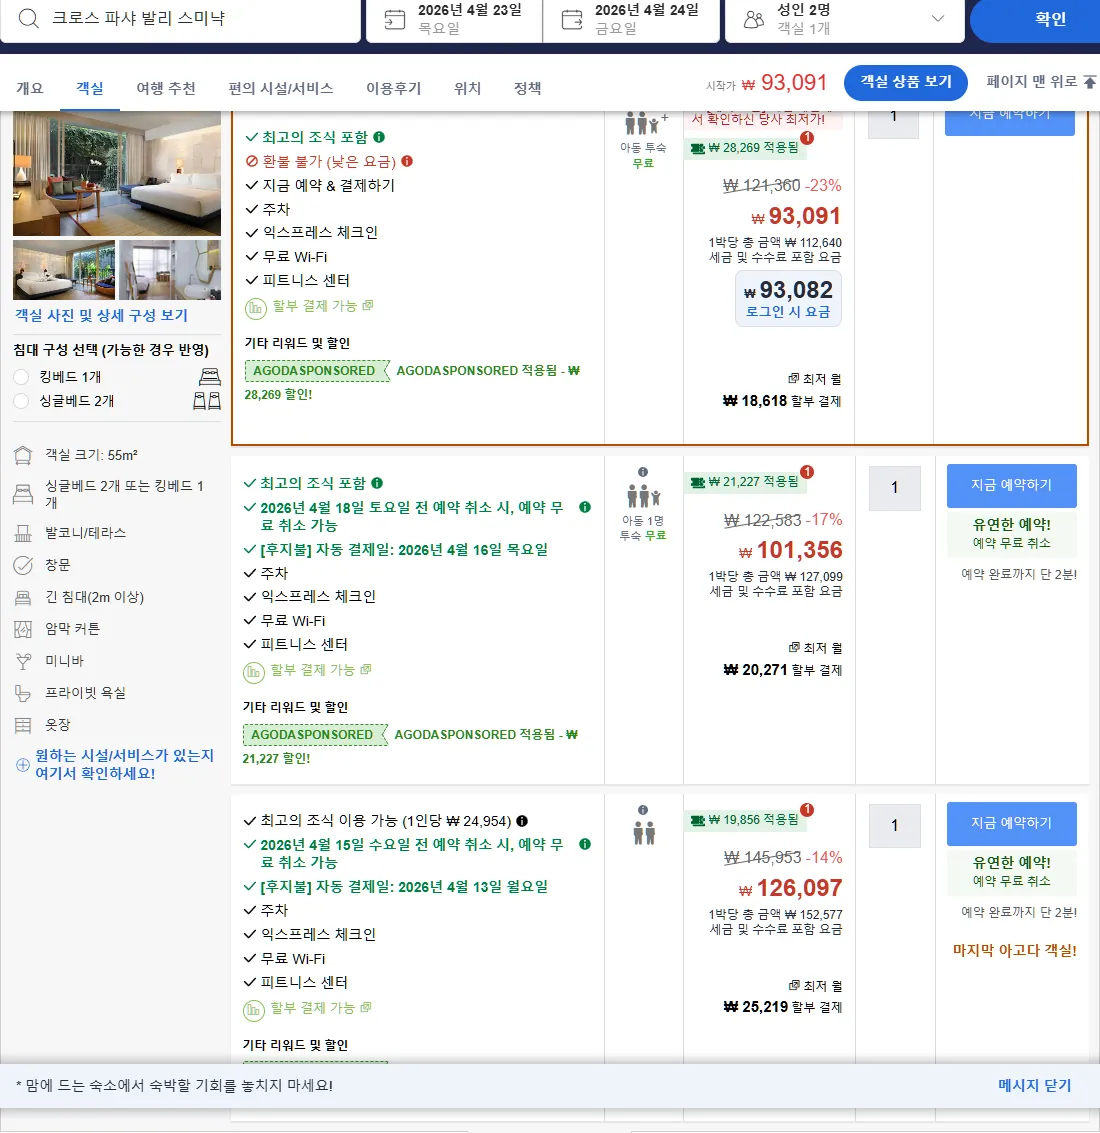The width and height of the screenshot is (1100, 1133).
Task: Open 최저 월 link above ₩25,219
Action: click(x=815, y=986)
